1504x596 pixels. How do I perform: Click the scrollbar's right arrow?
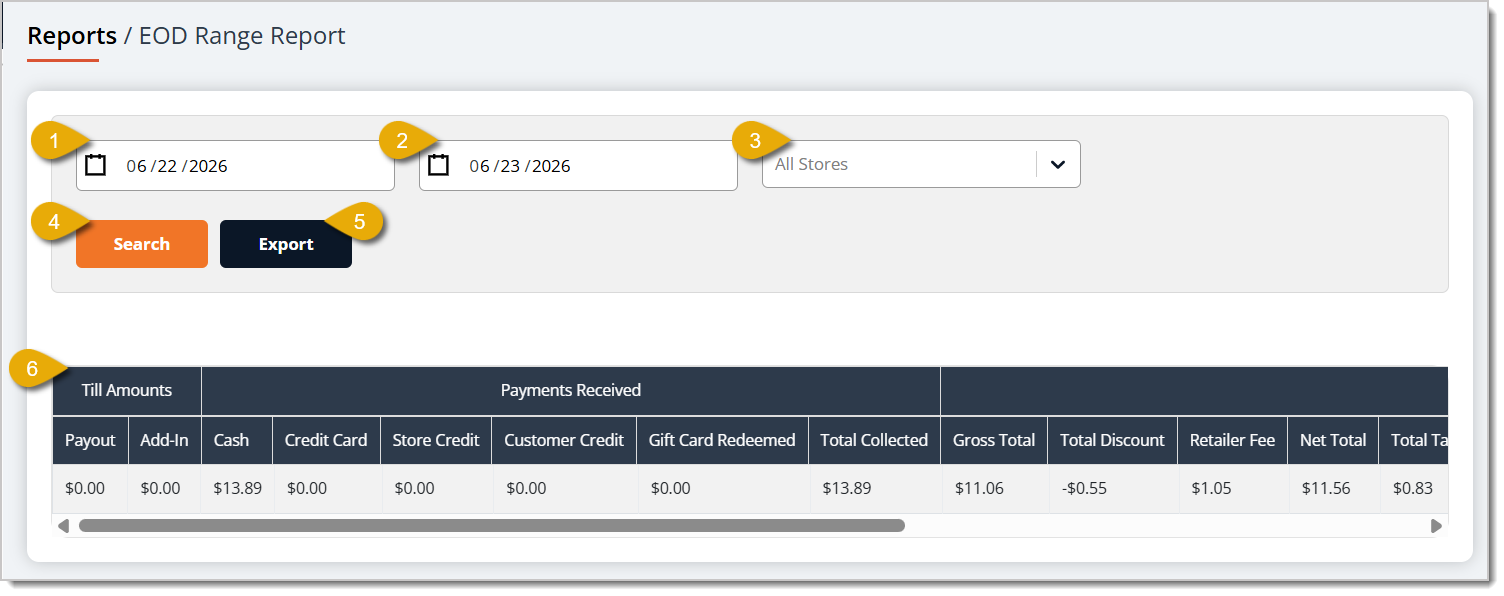pyautogui.click(x=1436, y=525)
